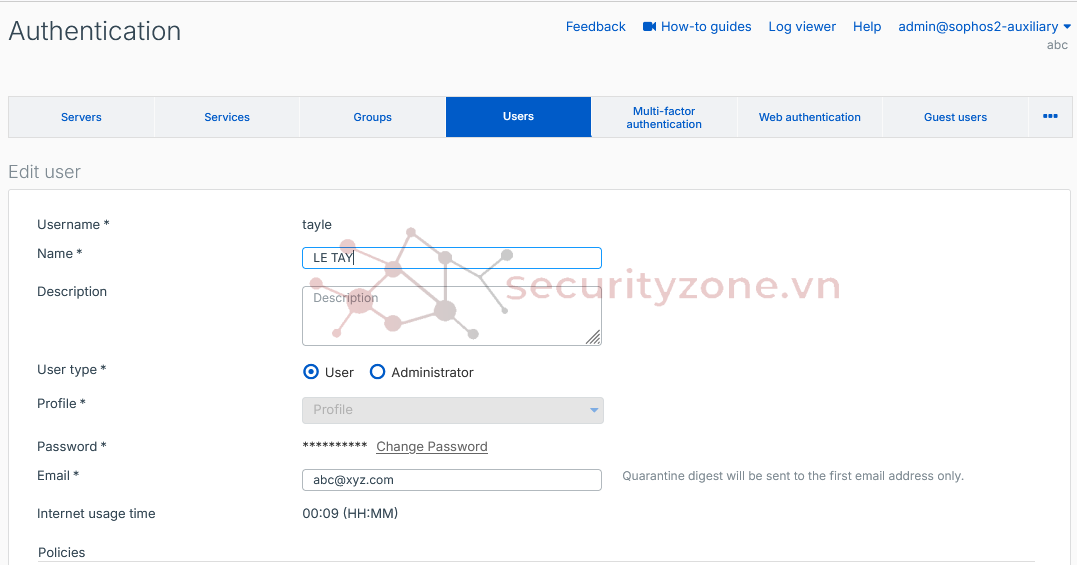The width and height of the screenshot is (1077, 565).
Task: Go to the Groups tab
Action: click(x=372, y=117)
